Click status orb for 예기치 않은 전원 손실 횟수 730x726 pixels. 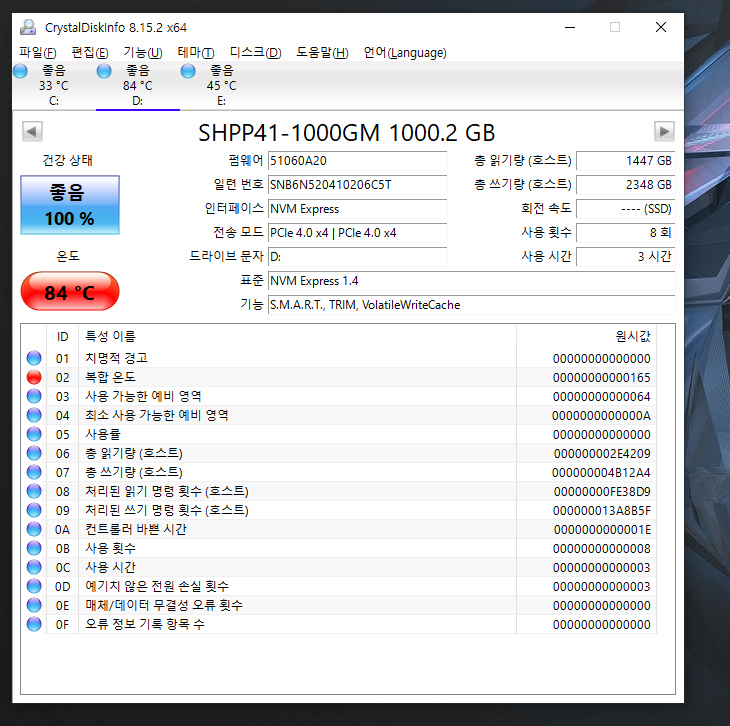[x=34, y=586]
